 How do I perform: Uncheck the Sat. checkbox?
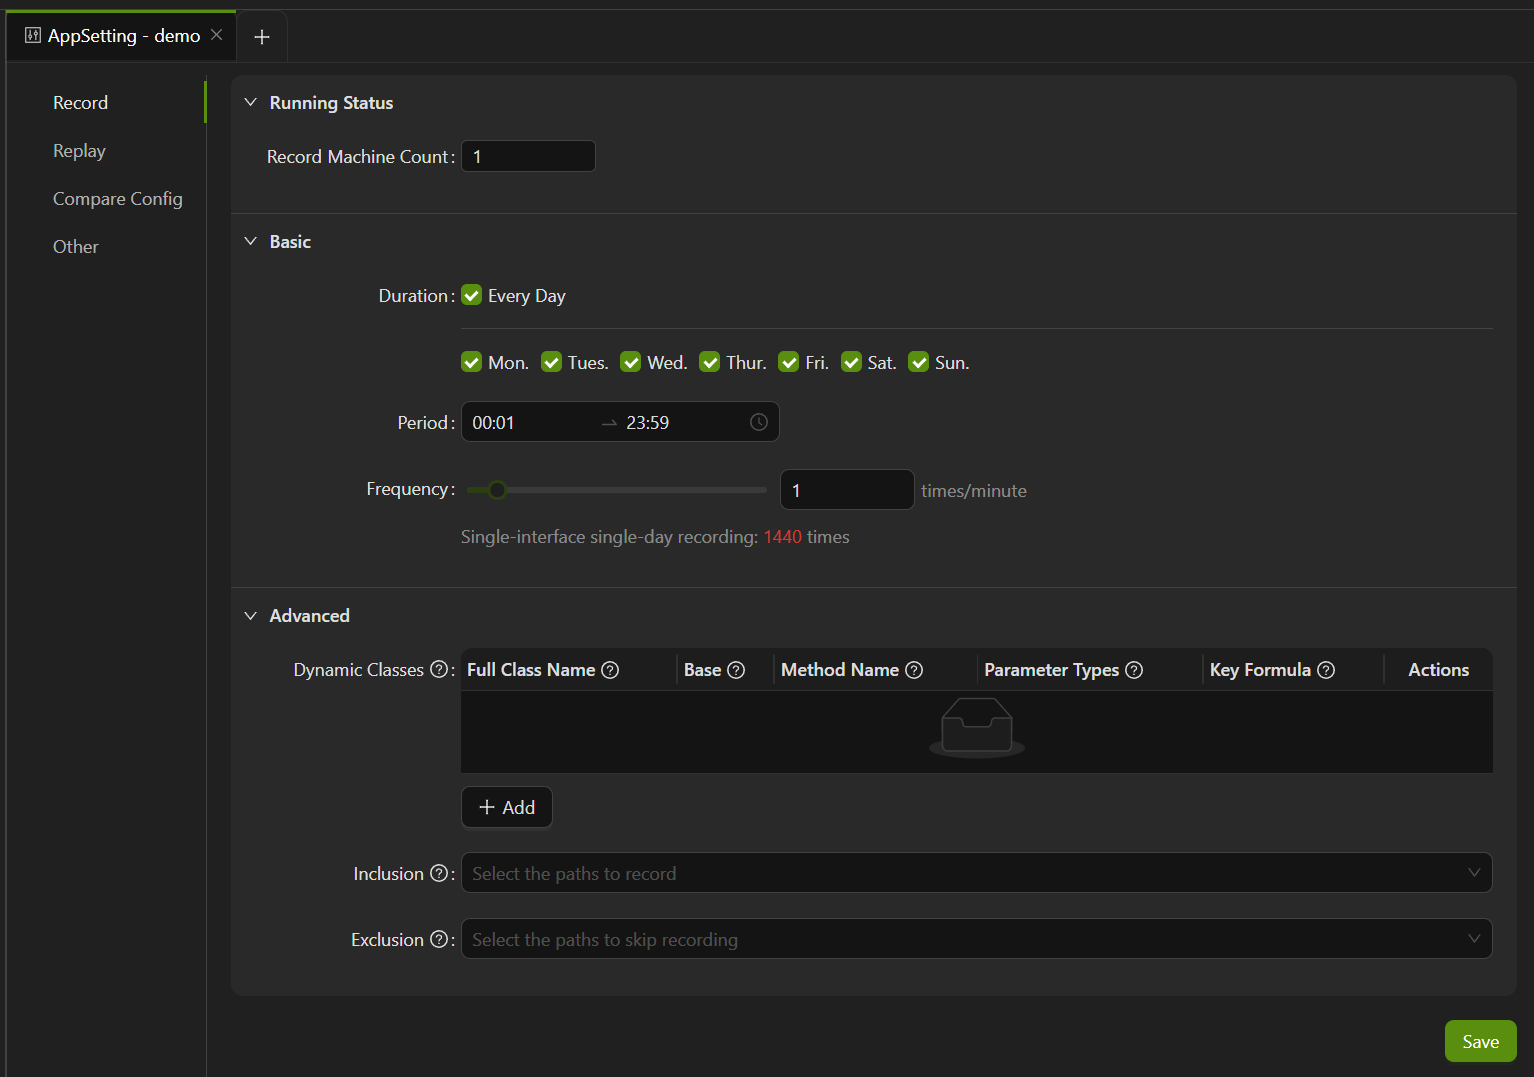pyautogui.click(x=851, y=362)
